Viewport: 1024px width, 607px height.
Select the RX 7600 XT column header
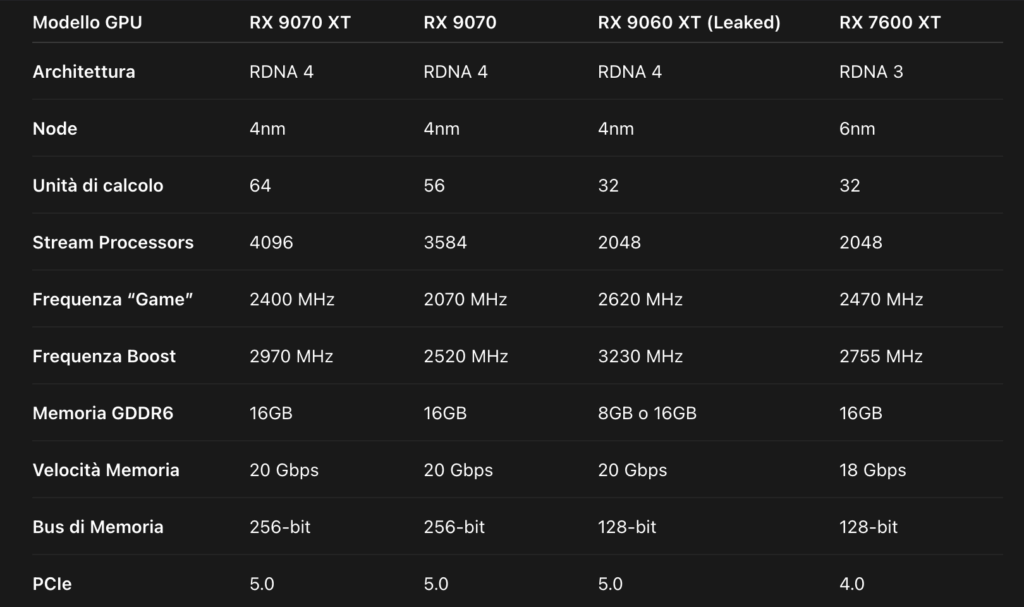(x=889, y=23)
